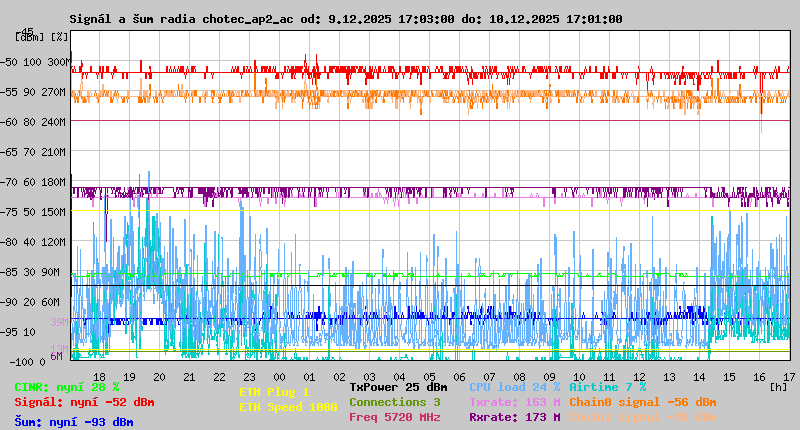This screenshot has height=430, width=800.
Task: Click the graph title text
Action: [x=346, y=19]
